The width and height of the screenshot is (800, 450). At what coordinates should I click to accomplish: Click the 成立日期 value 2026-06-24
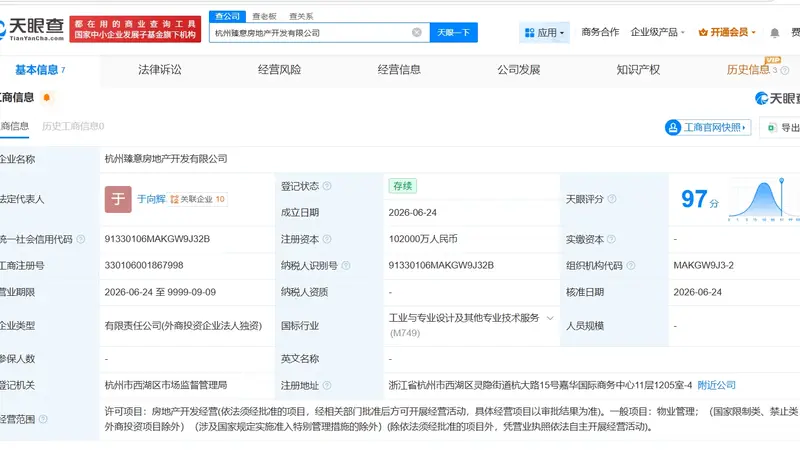[412, 213]
